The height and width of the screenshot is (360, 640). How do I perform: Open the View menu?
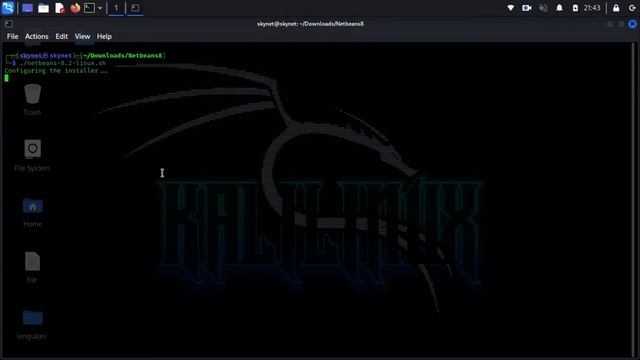pyautogui.click(x=82, y=36)
